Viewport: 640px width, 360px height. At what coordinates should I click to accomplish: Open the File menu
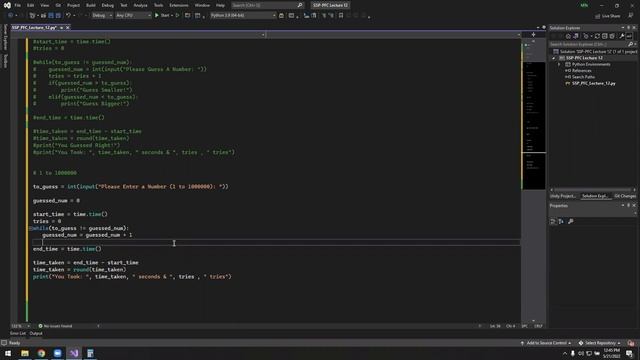[x=18, y=5]
